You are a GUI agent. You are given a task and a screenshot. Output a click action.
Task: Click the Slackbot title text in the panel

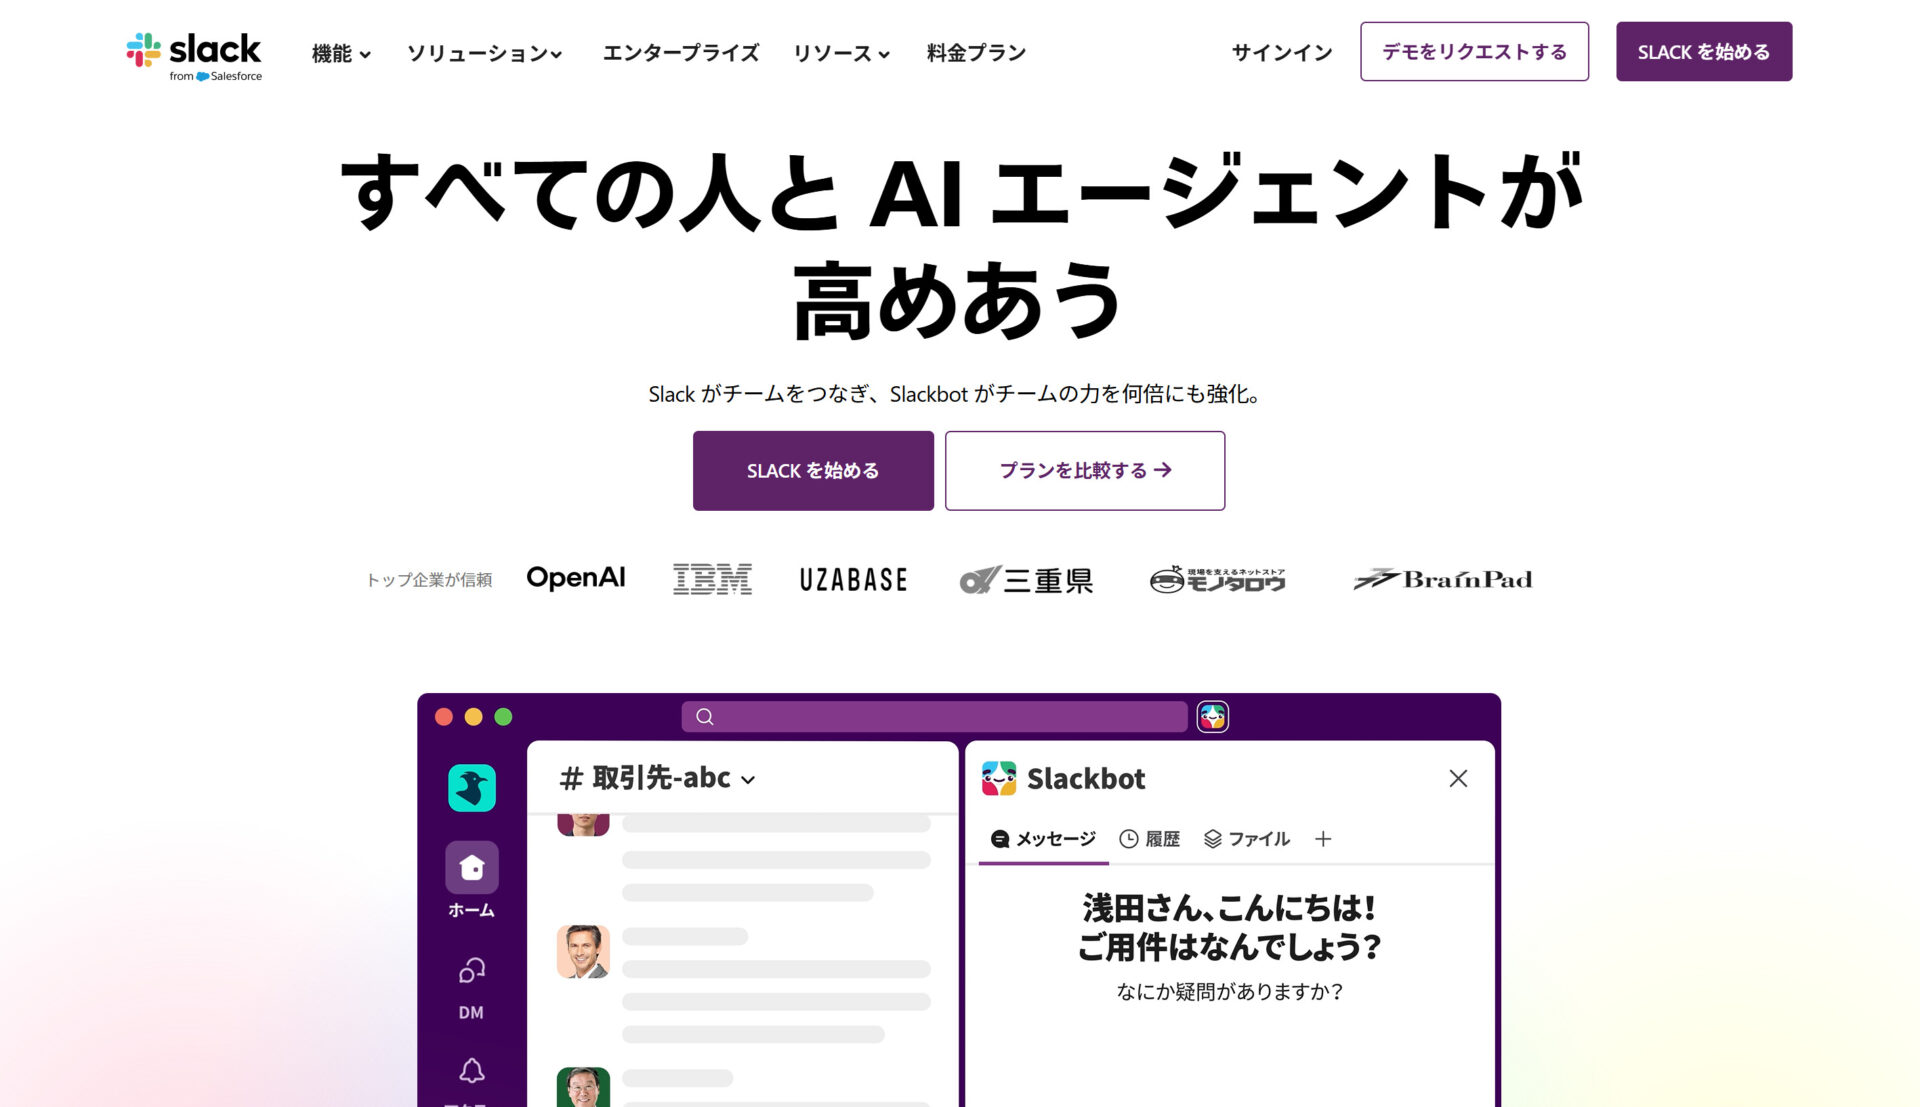point(1086,778)
